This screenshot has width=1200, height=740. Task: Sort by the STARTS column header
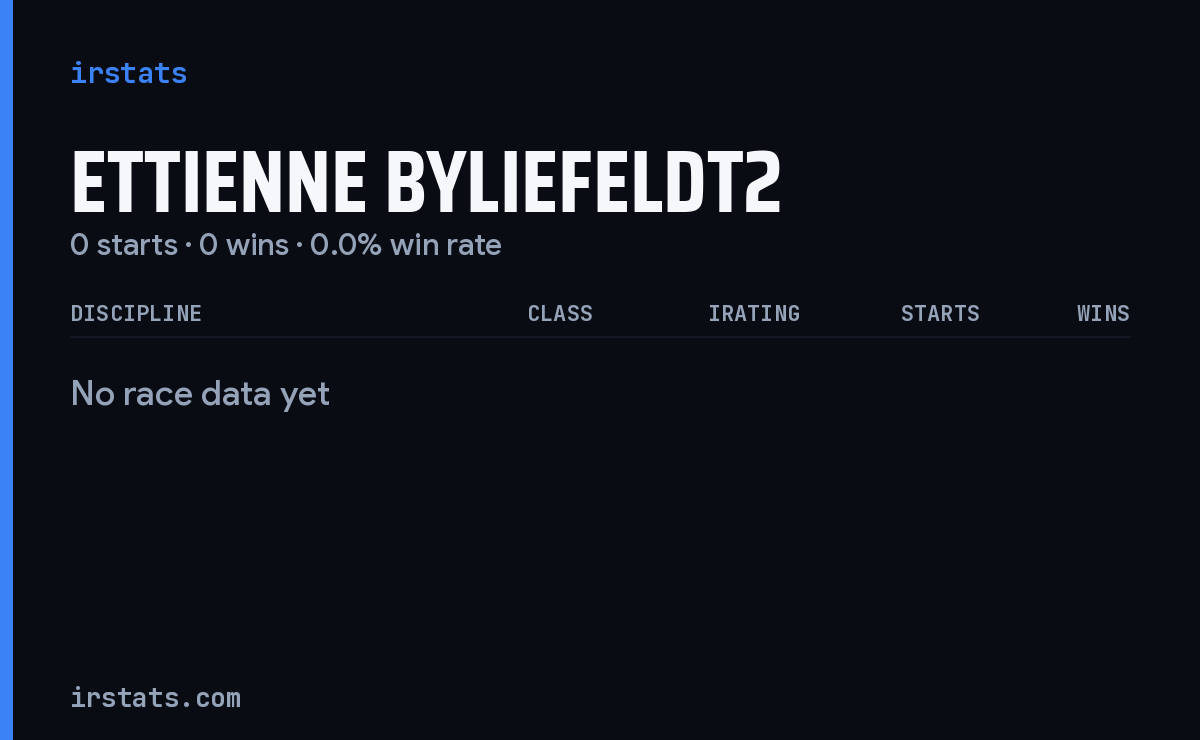click(x=940, y=313)
